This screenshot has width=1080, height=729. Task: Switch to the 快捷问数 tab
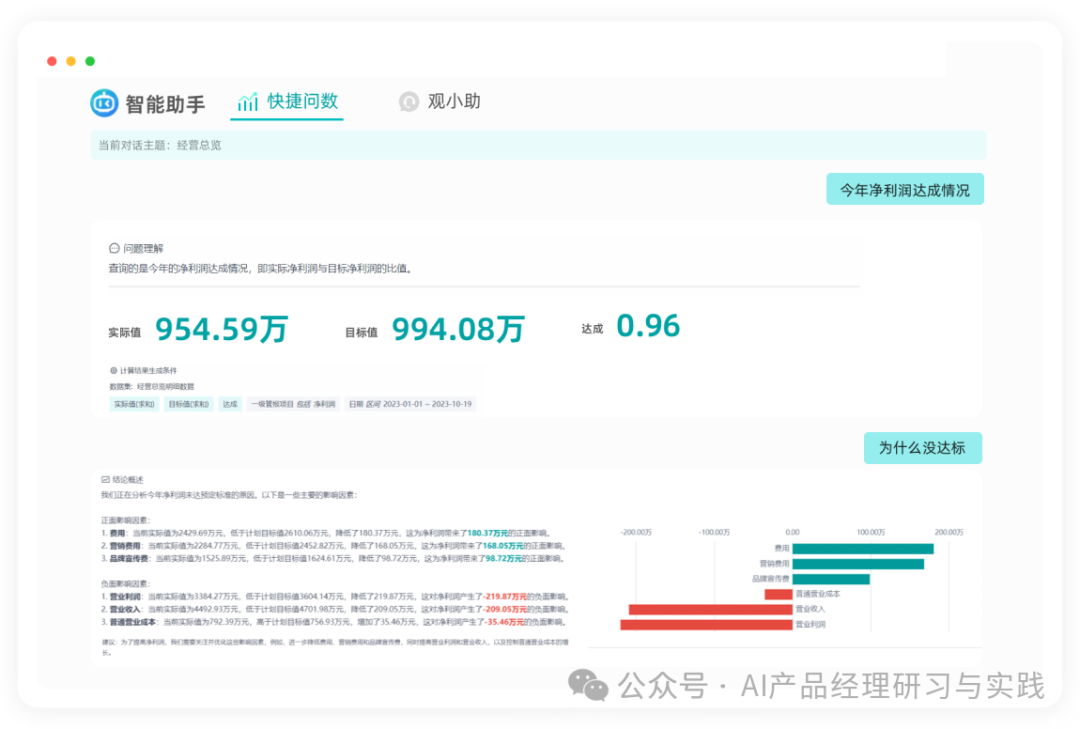287,102
